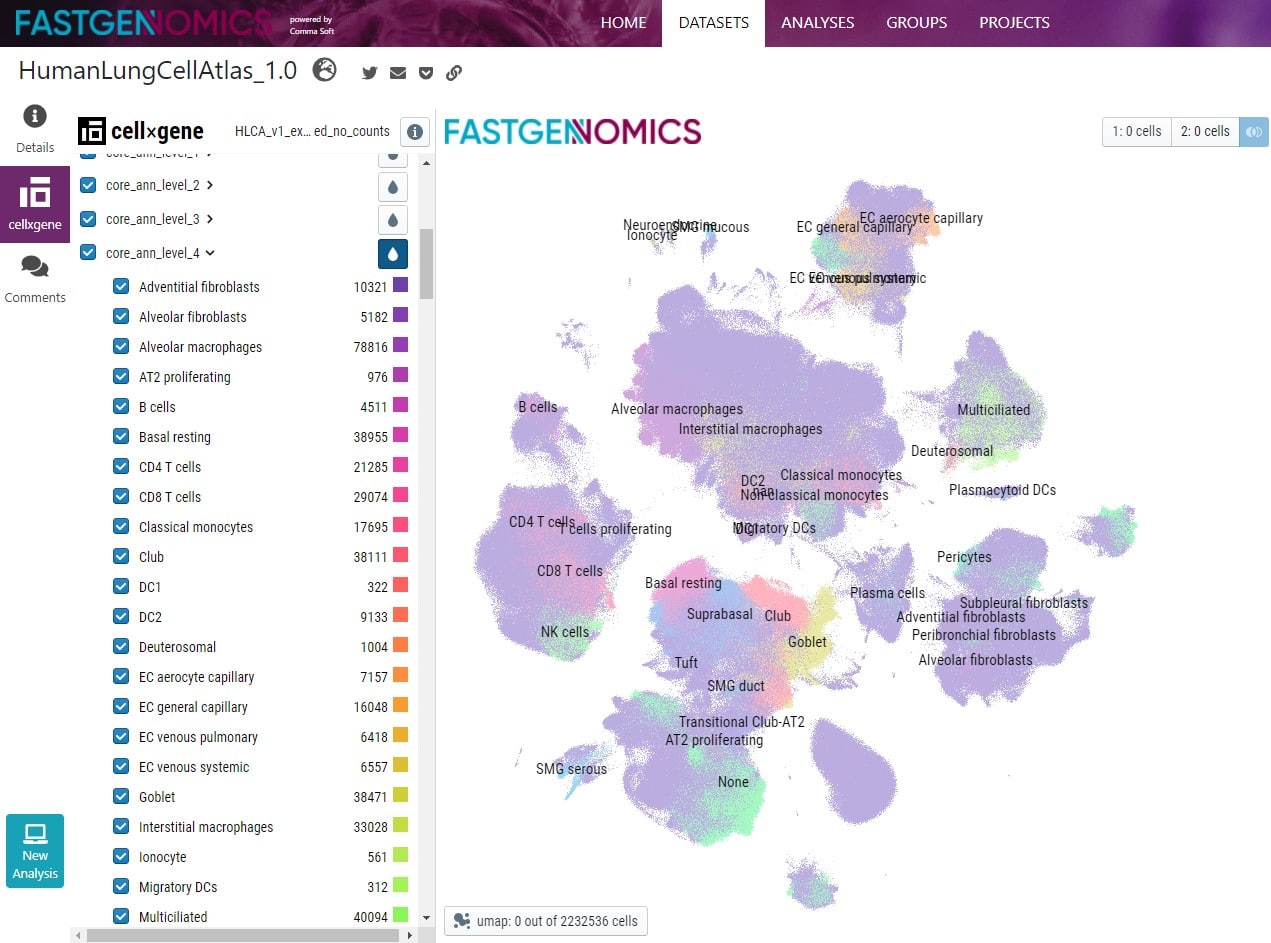The width and height of the screenshot is (1271, 943).
Task: Click the Multiciliated label on UMAP plot
Action: point(993,410)
